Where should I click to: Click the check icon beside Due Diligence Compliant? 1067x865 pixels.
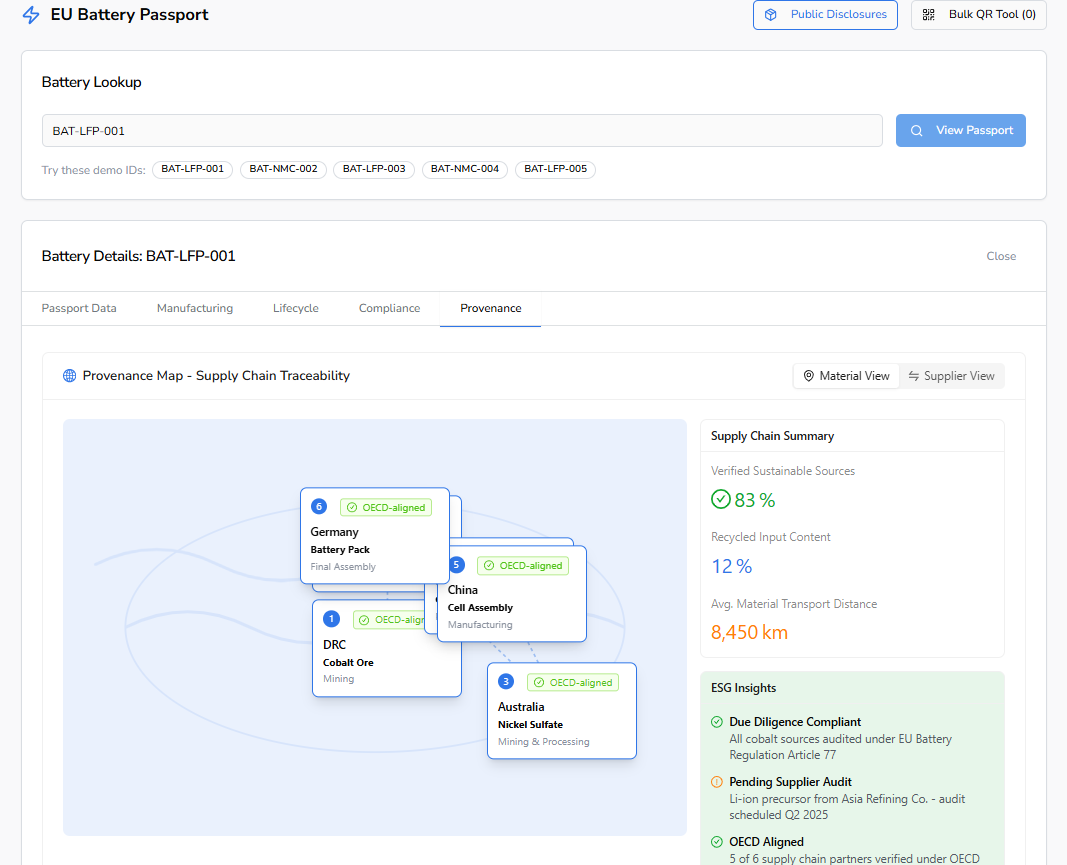pyautogui.click(x=717, y=722)
